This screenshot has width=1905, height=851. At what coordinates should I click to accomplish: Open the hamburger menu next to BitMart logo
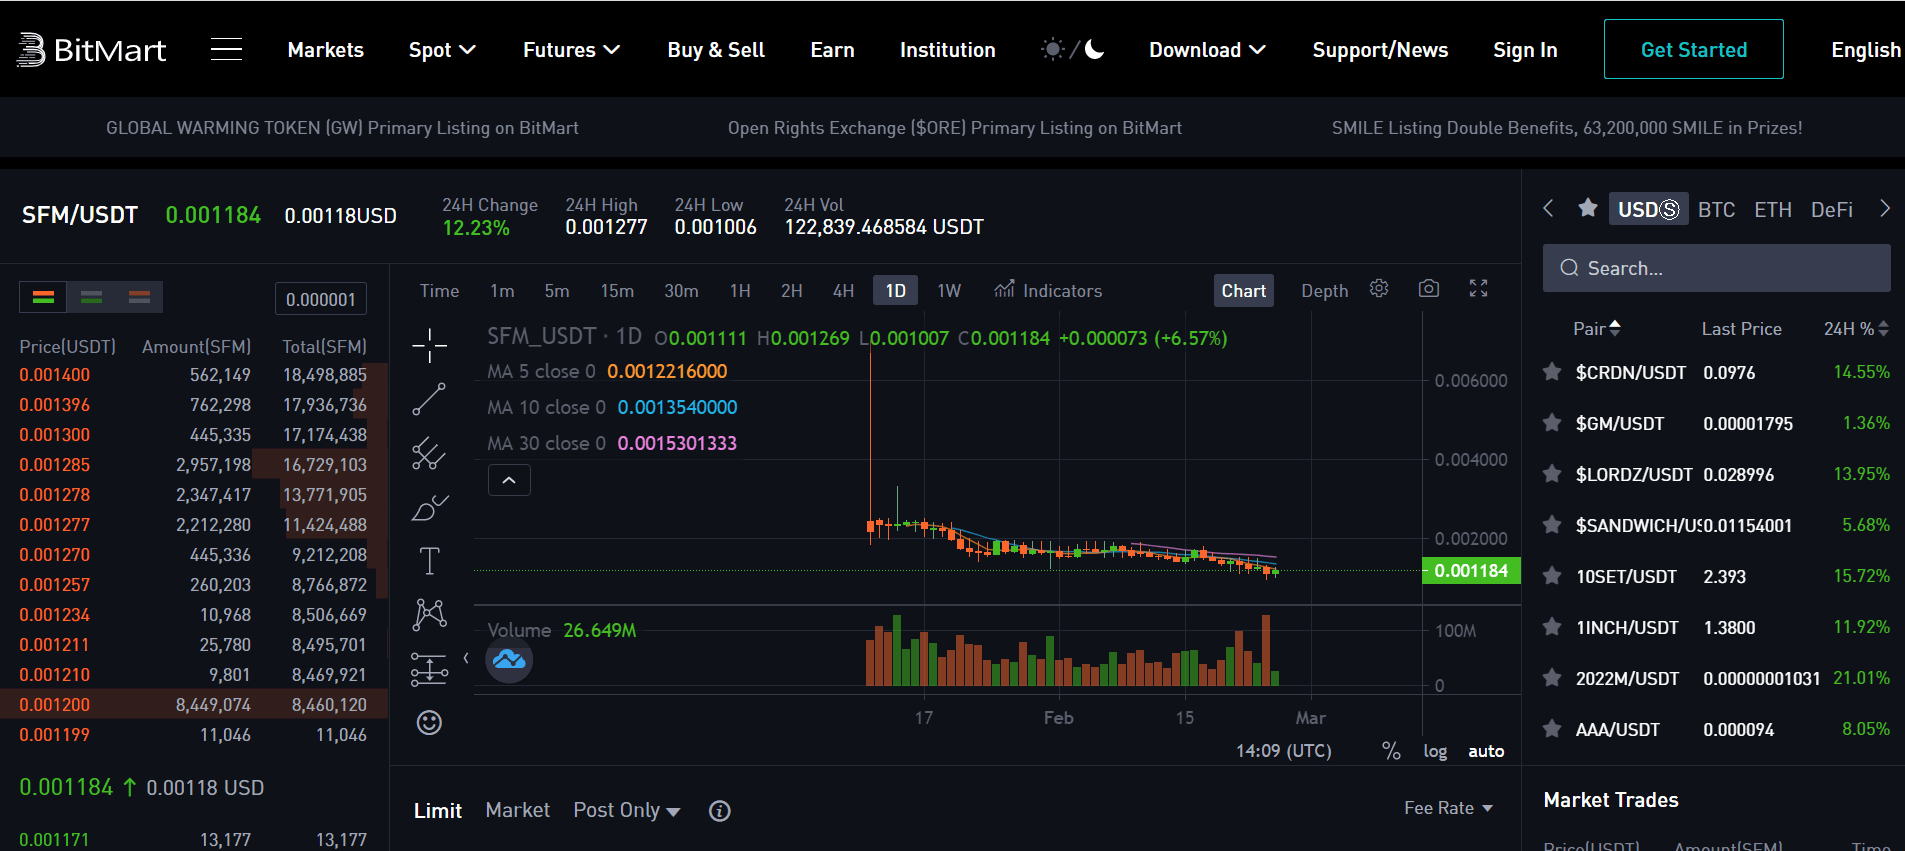click(x=226, y=50)
